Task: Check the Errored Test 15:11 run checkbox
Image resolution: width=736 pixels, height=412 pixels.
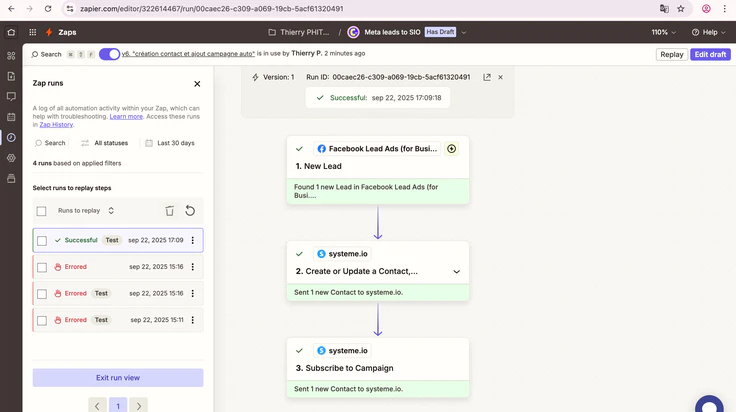Action: point(42,321)
